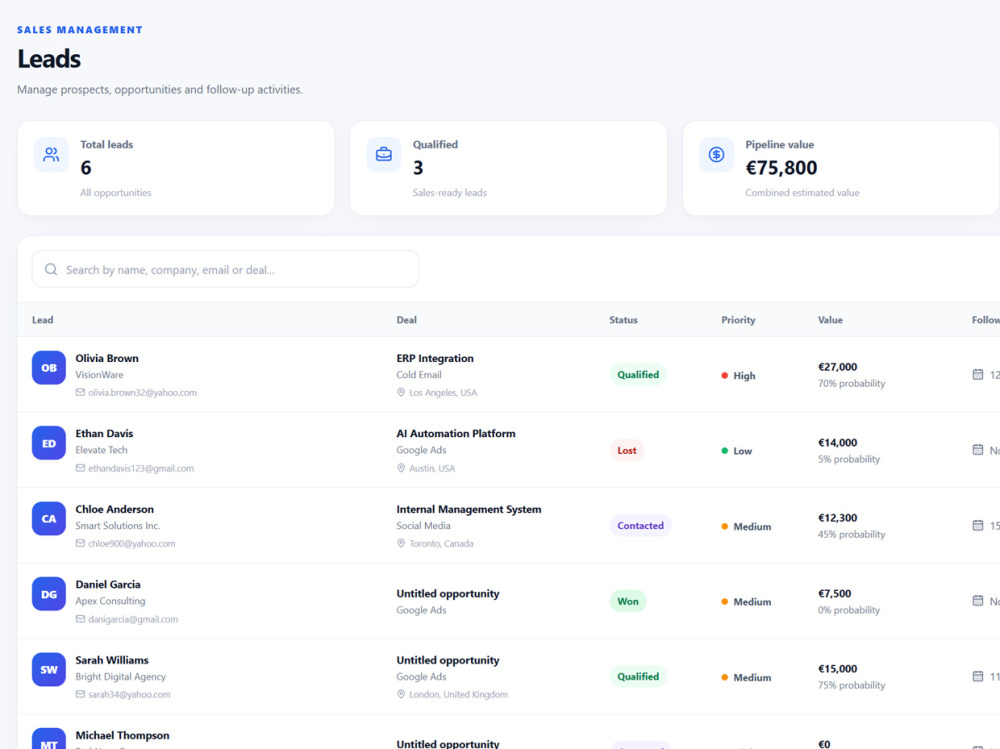The height and width of the screenshot is (749, 1000).
Task: Click Qualified status badge for Sarah Williams
Action: [638, 676]
